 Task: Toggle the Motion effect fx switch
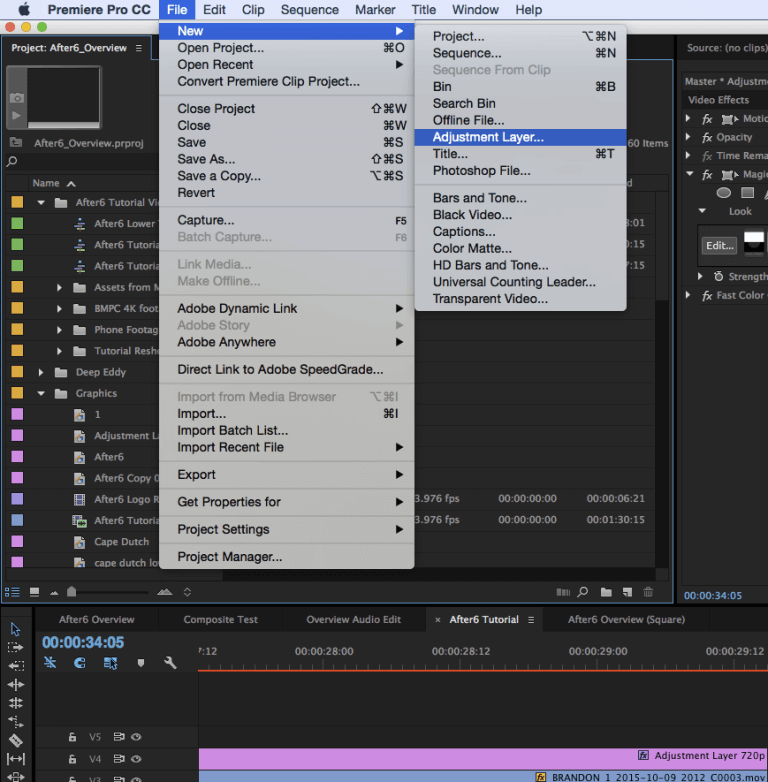[707, 119]
